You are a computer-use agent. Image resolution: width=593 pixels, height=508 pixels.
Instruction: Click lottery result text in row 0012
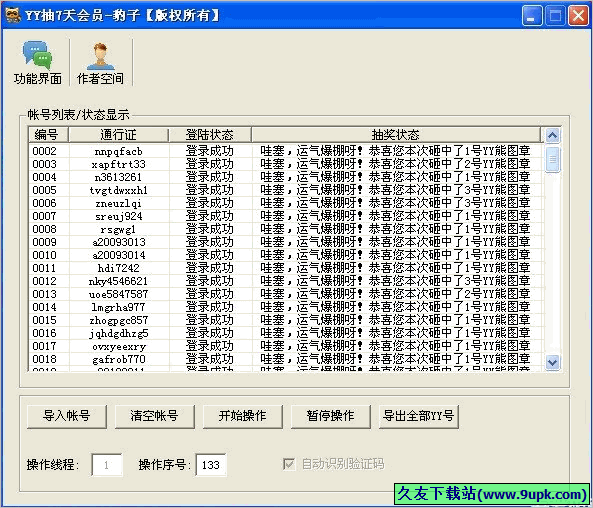395,281
